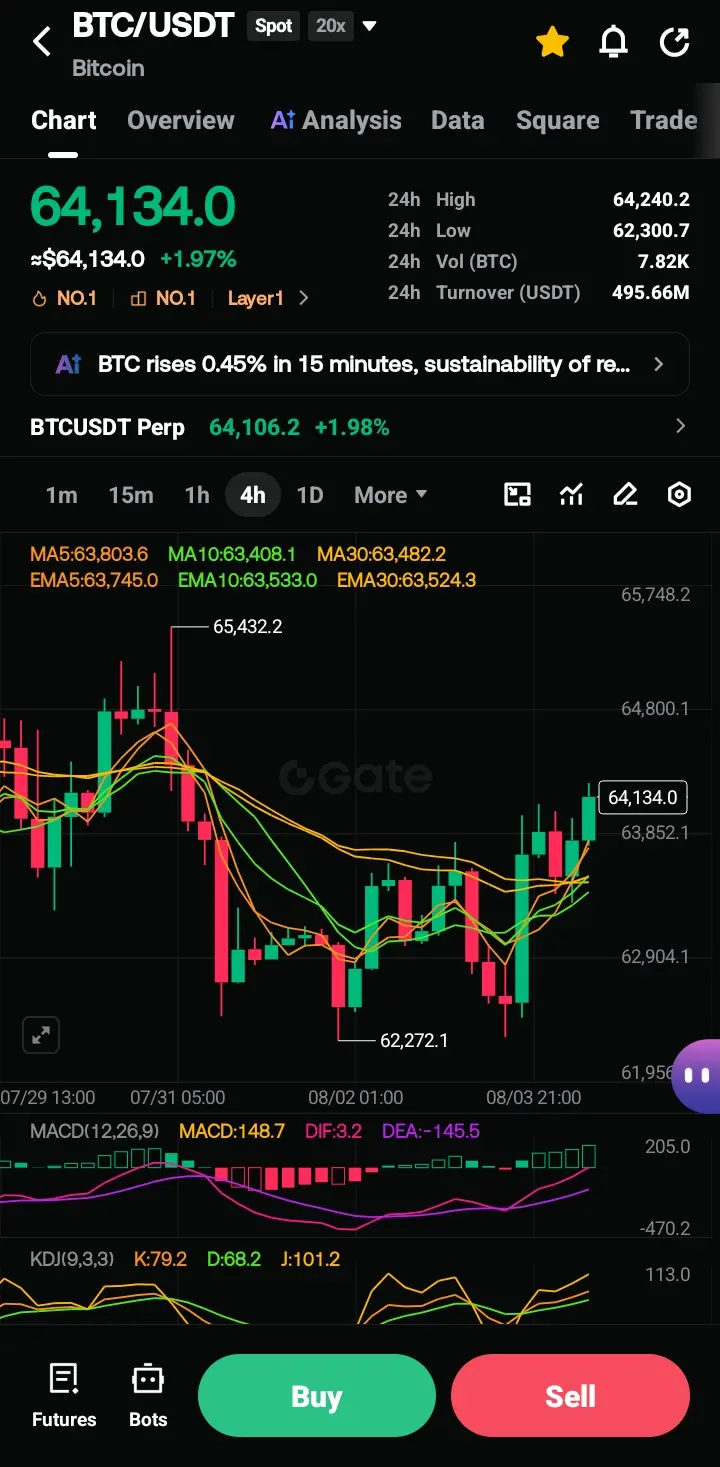Screen dimensions: 720x1467
Task: Open the AI Analysis tab
Action: click(336, 120)
